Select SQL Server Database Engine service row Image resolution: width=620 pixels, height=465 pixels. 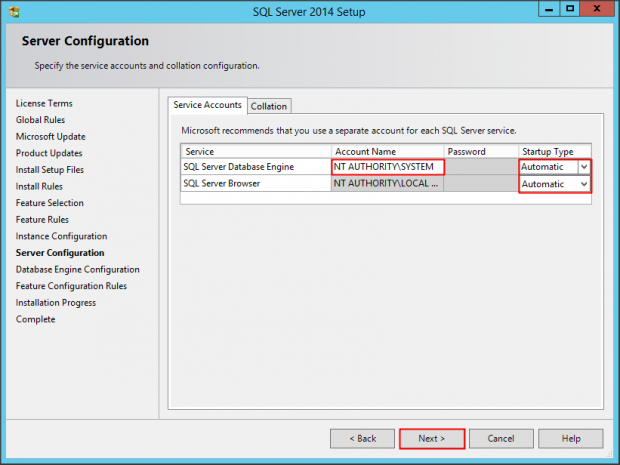coord(256,167)
